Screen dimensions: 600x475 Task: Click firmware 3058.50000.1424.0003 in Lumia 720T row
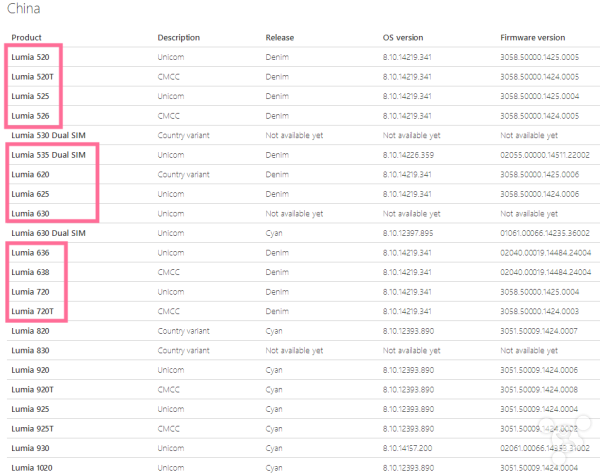pos(540,311)
